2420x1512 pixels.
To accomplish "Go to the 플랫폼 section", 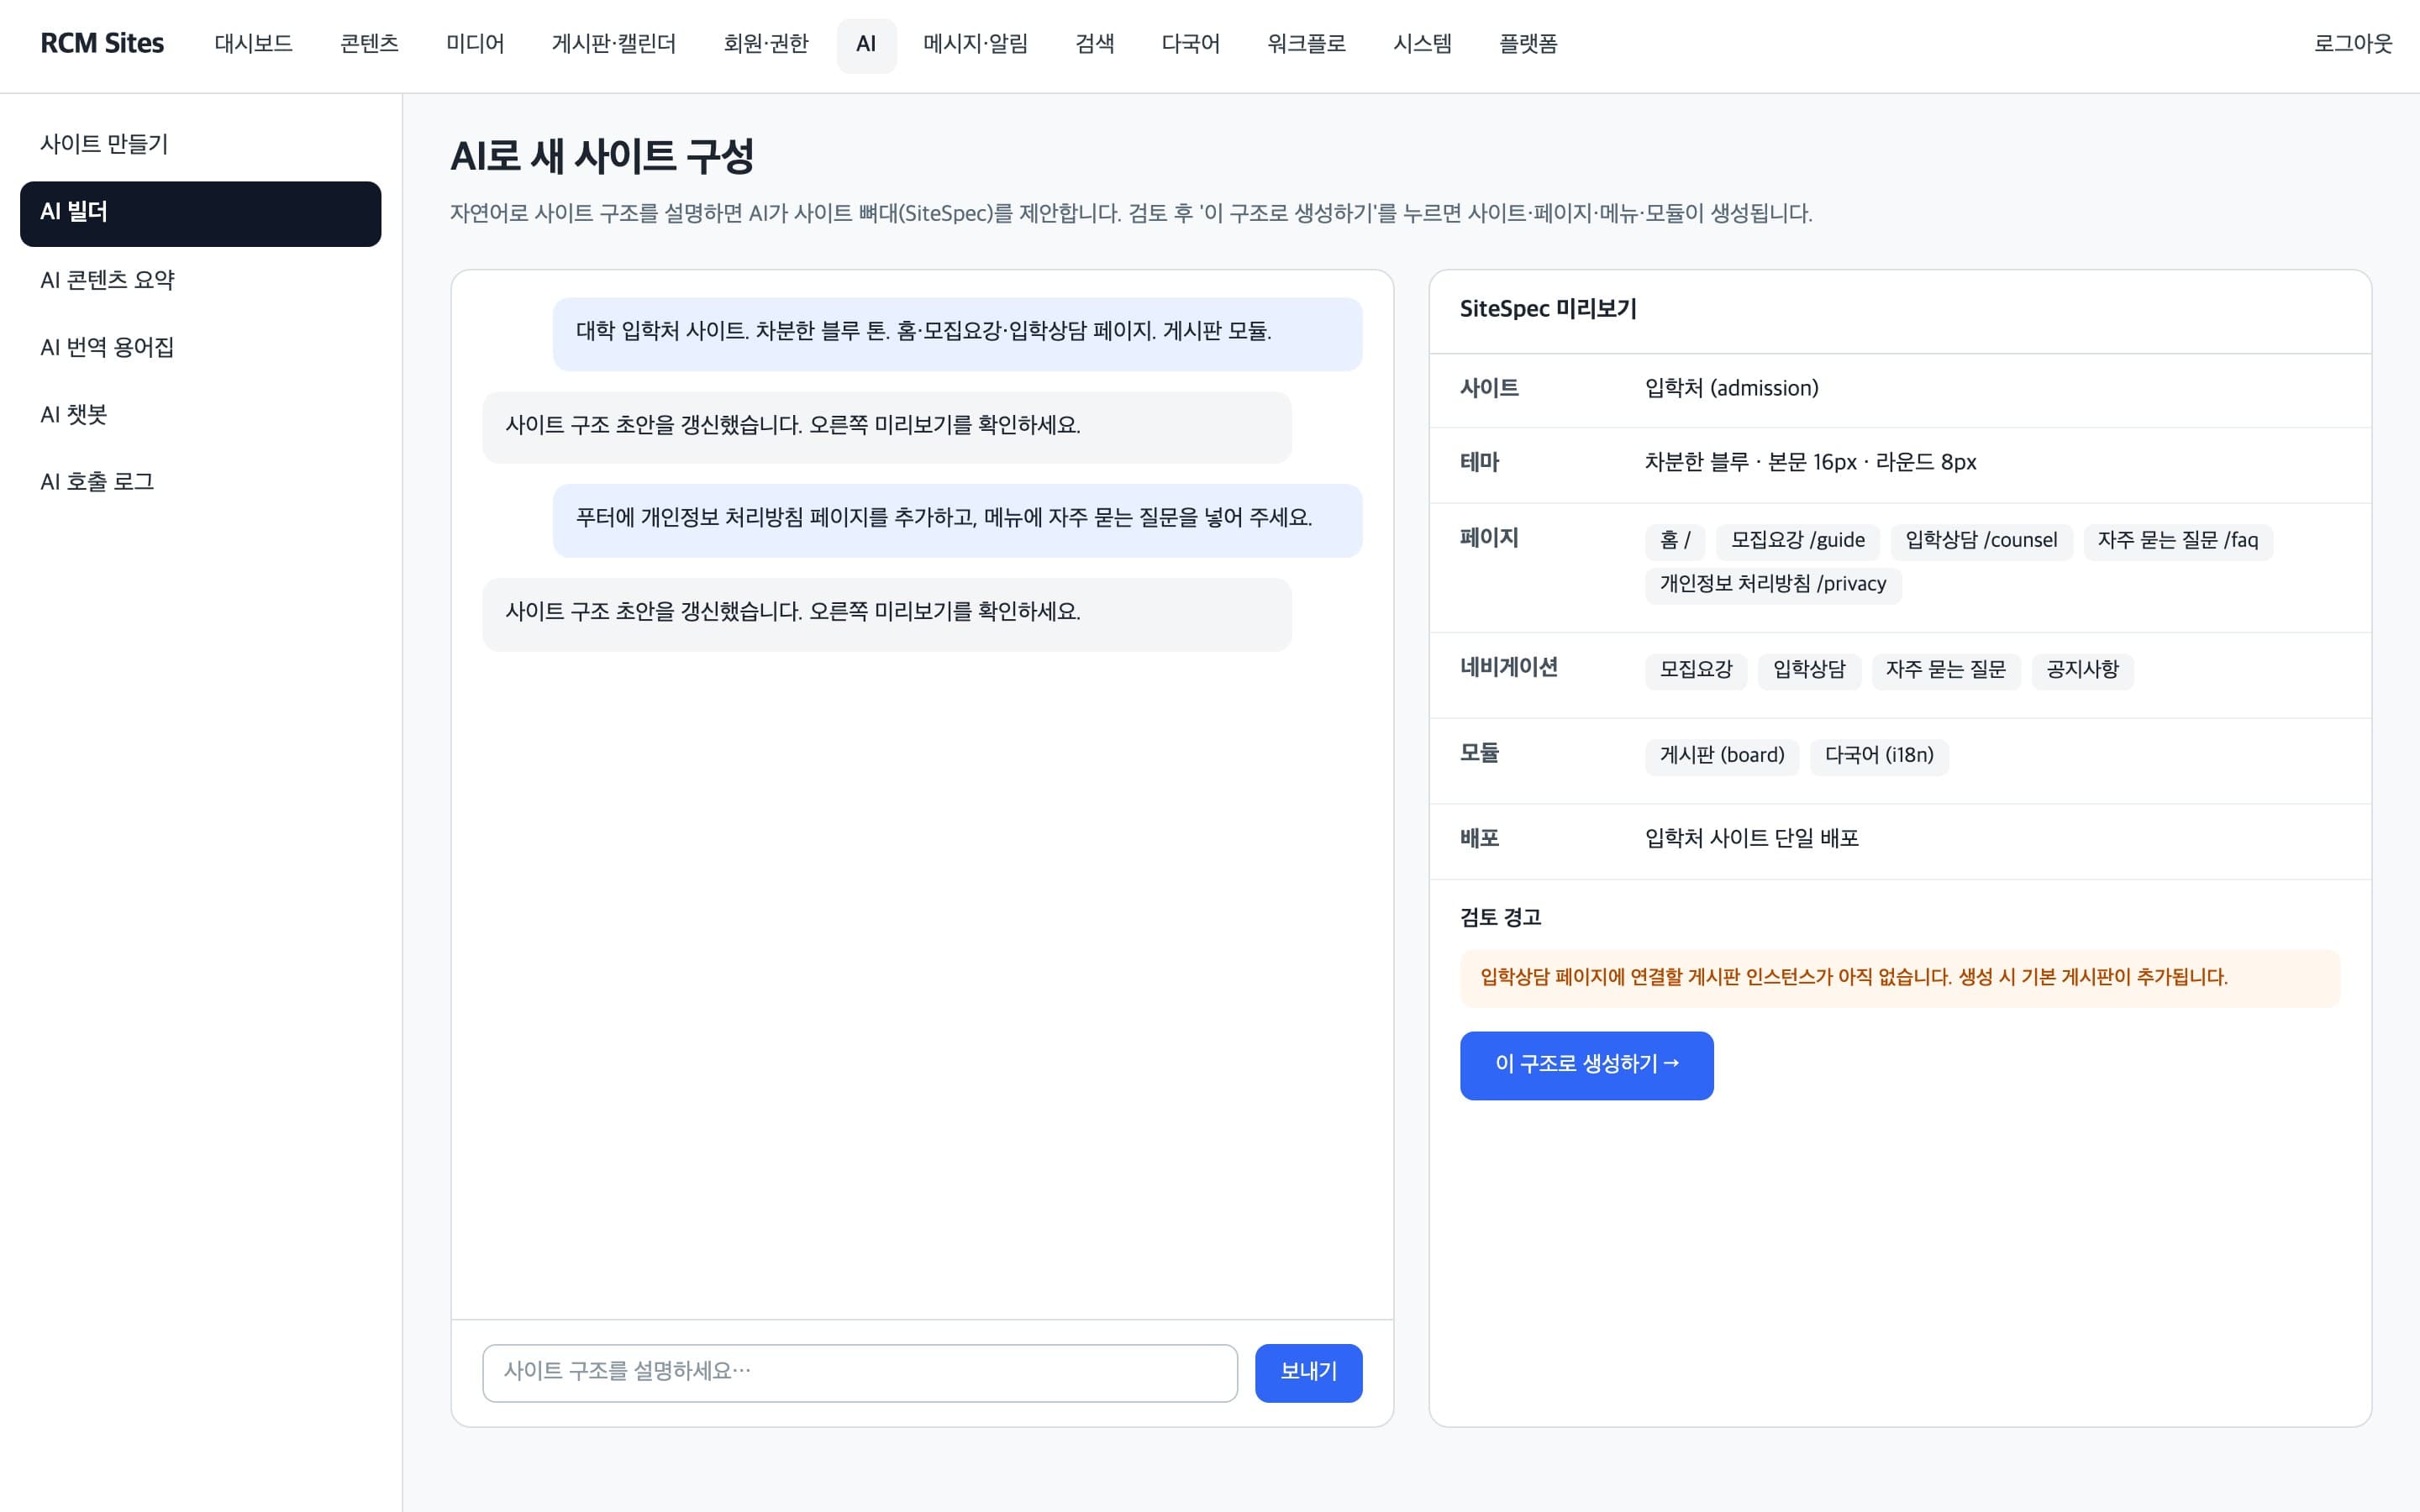I will (1527, 44).
